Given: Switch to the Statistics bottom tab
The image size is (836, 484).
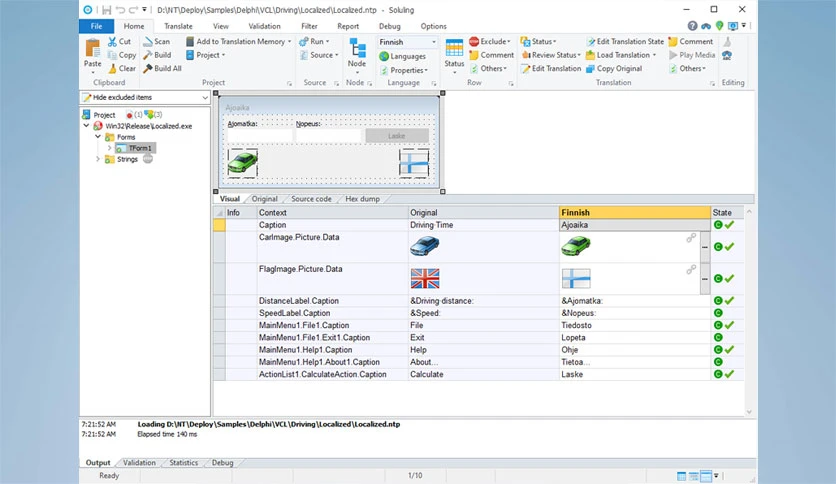Looking at the screenshot, I should [x=183, y=463].
